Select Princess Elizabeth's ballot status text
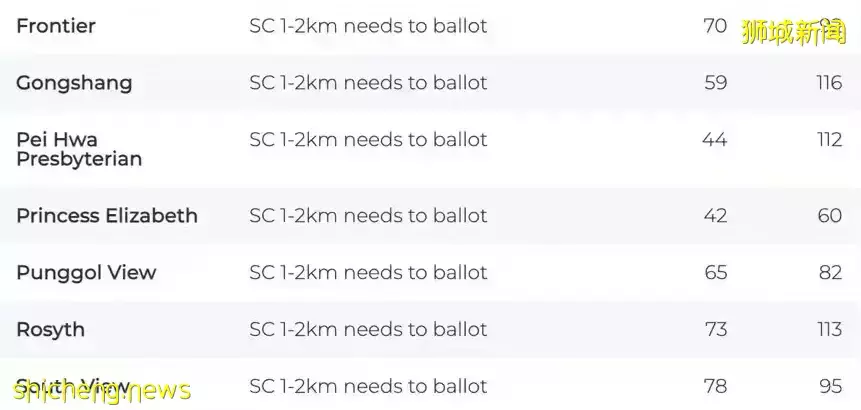The height and width of the screenshot is (410, 861). [x=368, y=216]
